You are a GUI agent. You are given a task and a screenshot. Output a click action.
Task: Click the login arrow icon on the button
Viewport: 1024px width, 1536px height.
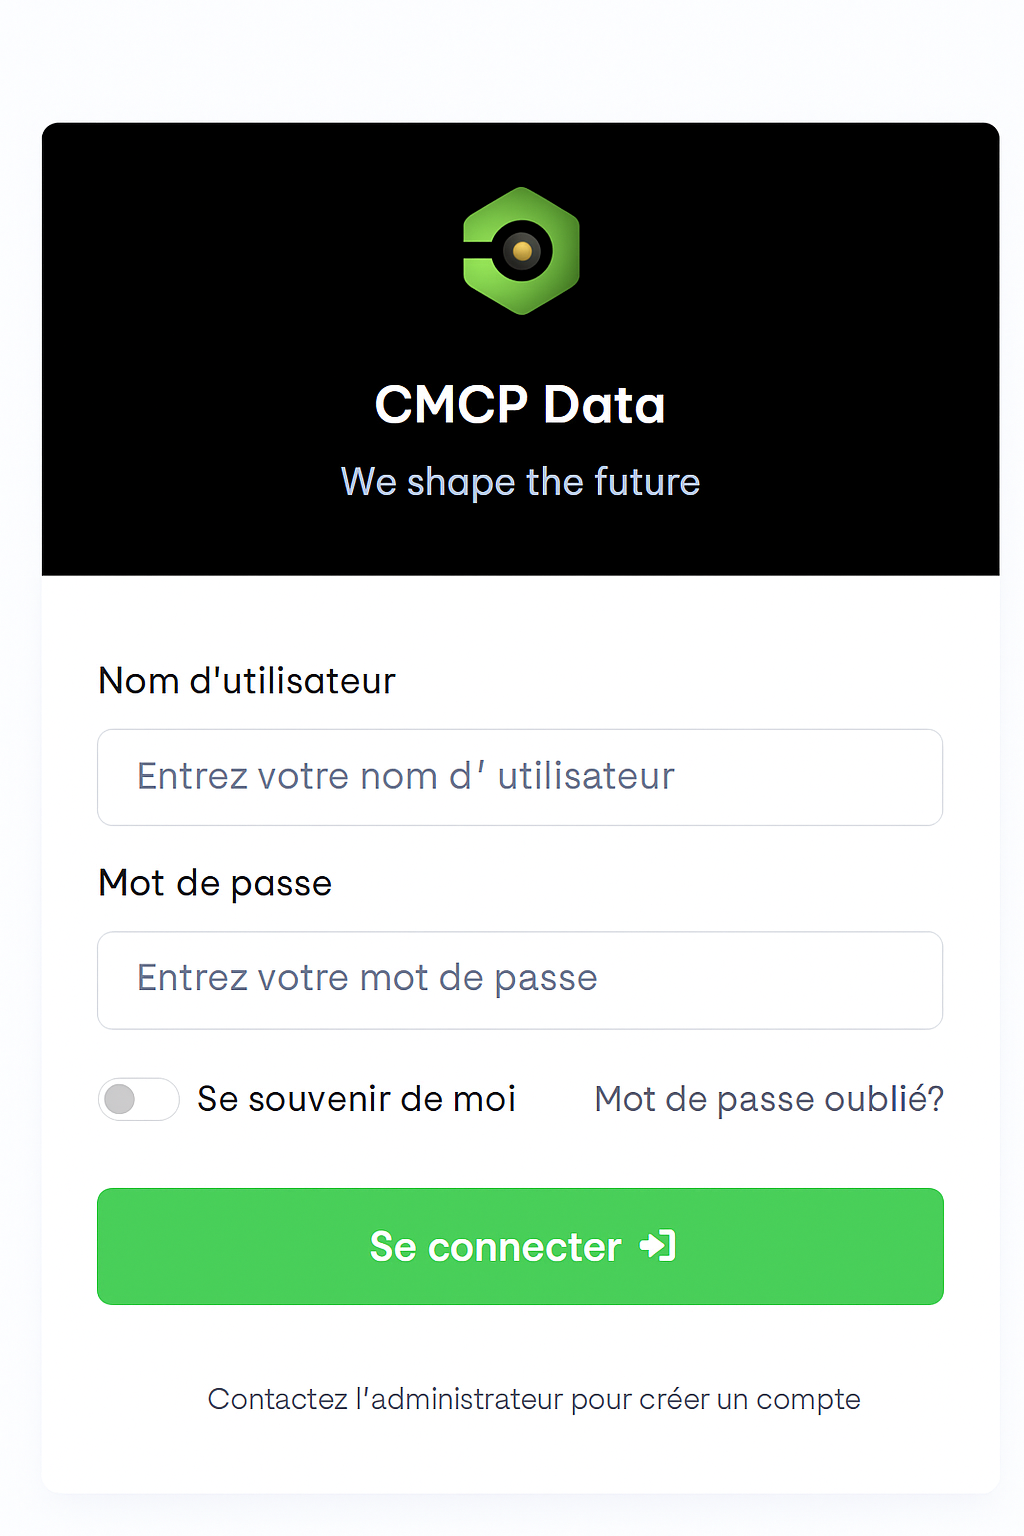(x=658, y=1246)
